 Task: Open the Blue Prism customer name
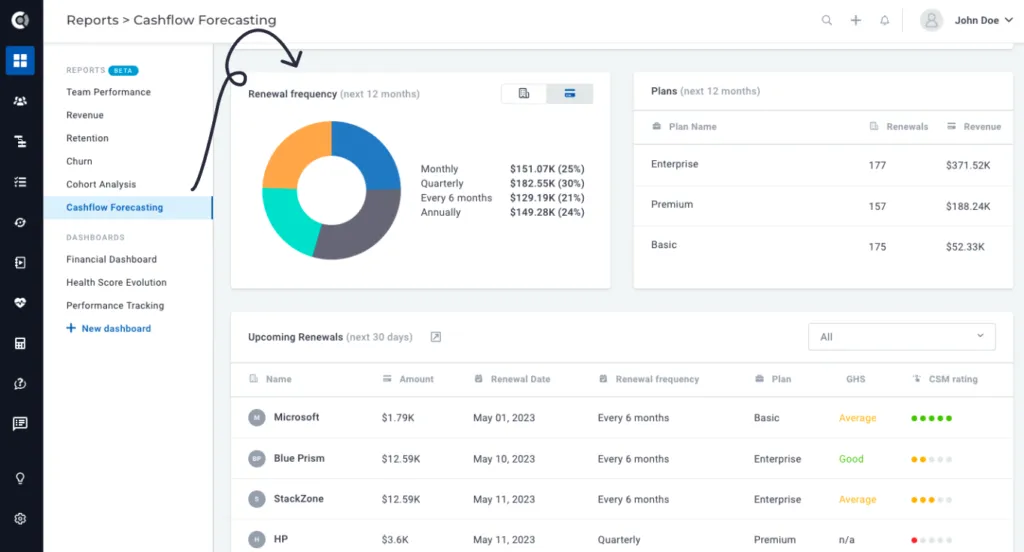click(299, 459)
